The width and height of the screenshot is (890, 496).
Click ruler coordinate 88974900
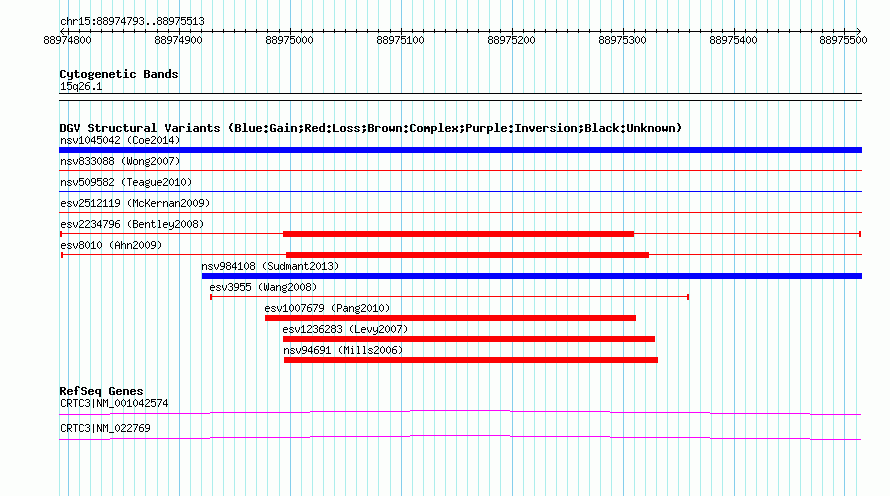178,40
